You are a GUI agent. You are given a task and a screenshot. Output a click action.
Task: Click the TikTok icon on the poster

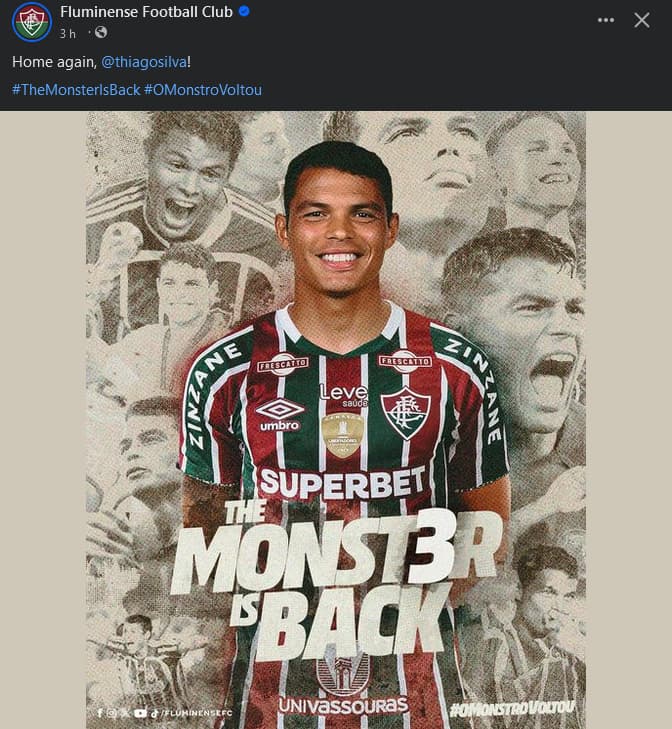point(155,713)
